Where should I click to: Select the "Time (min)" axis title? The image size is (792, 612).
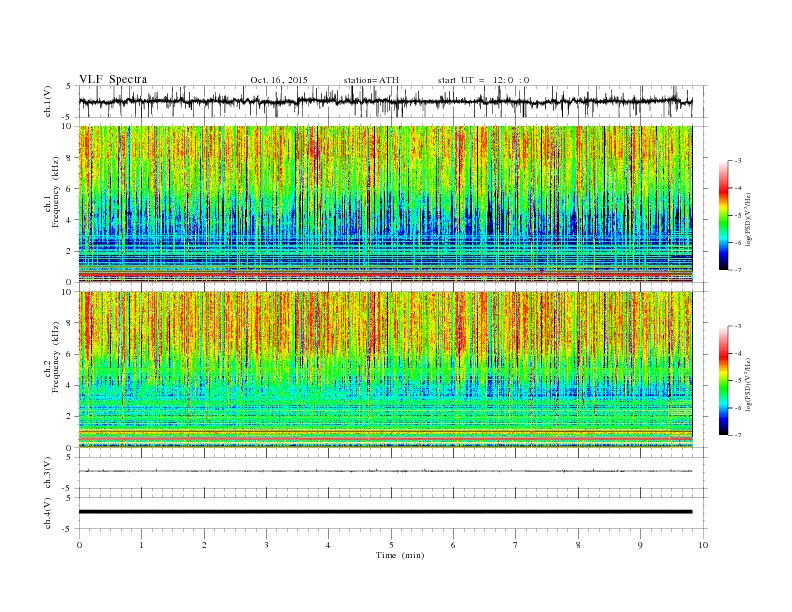tap(400, 555)
